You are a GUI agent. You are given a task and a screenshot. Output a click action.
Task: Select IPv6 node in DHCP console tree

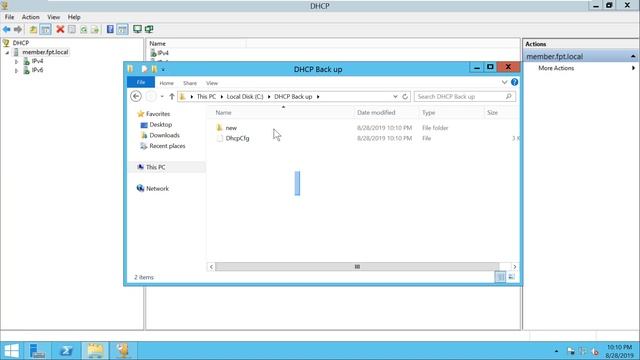click(x=37, y=70)
